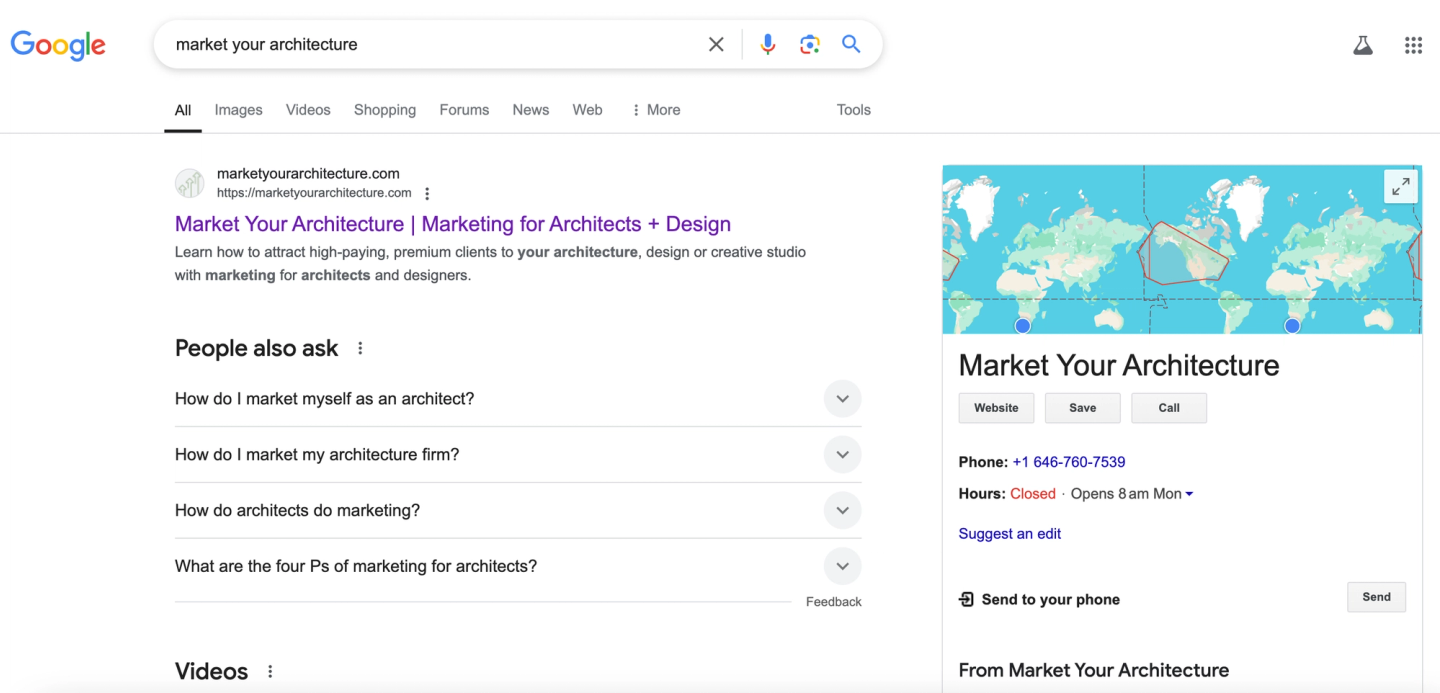Click the Website button in knowledge panel
Screen dimensions: 1440x693
[996, 408]
